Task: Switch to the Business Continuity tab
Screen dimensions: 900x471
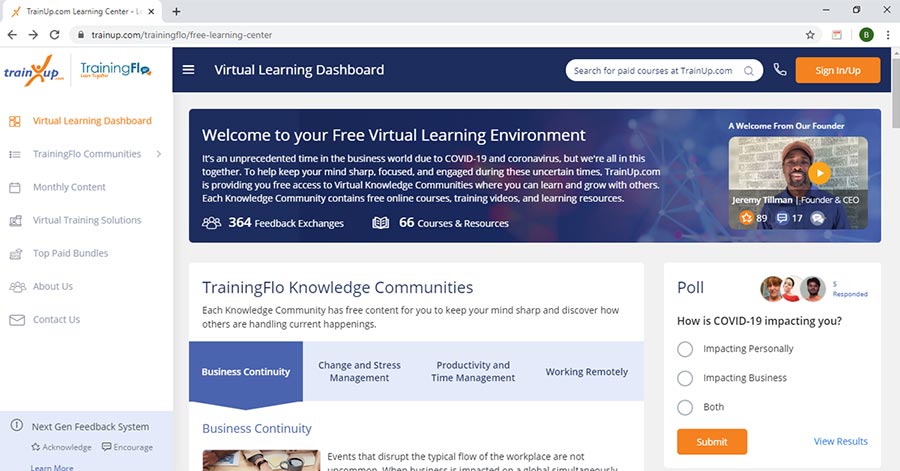Action: (x=246, y=372)
